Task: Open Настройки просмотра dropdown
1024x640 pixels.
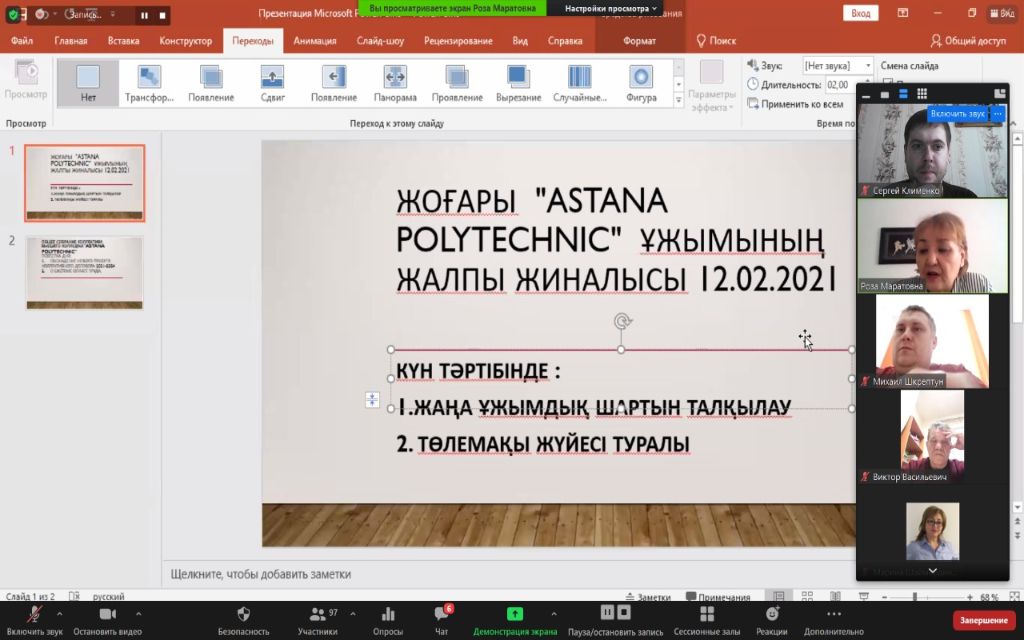Action: pyautogui.click(x=611, y=8)
